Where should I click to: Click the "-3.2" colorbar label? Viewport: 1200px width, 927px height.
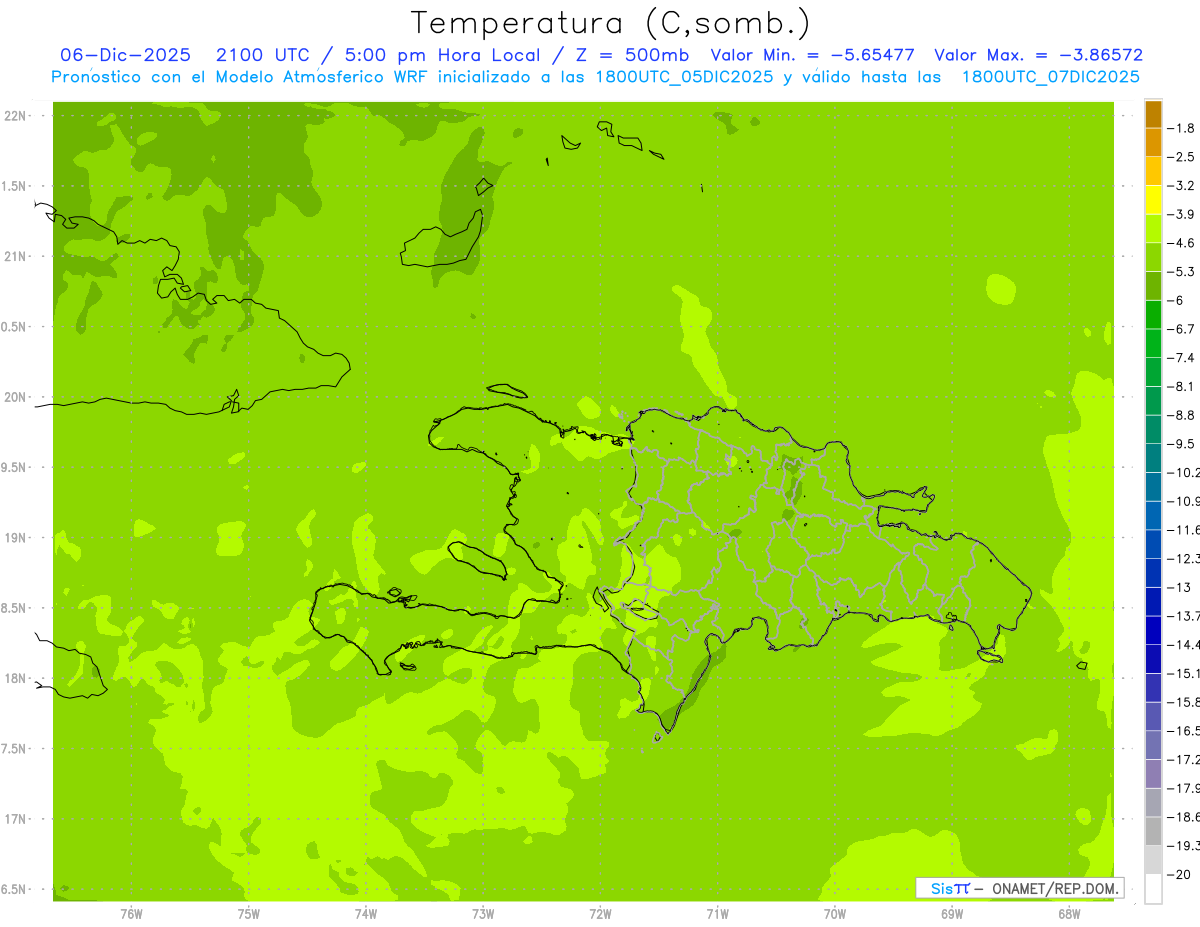pos(1183,186)
